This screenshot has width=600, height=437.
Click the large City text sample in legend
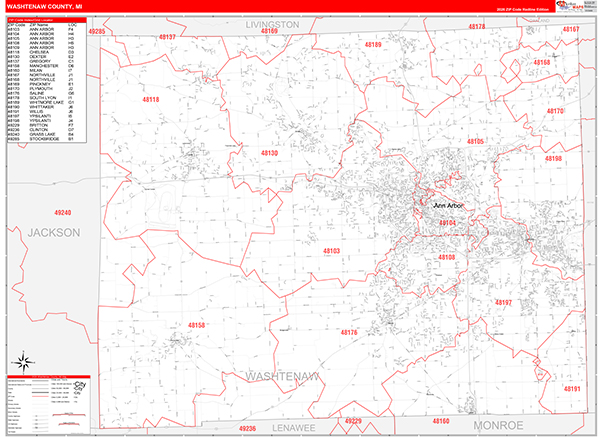80,384
